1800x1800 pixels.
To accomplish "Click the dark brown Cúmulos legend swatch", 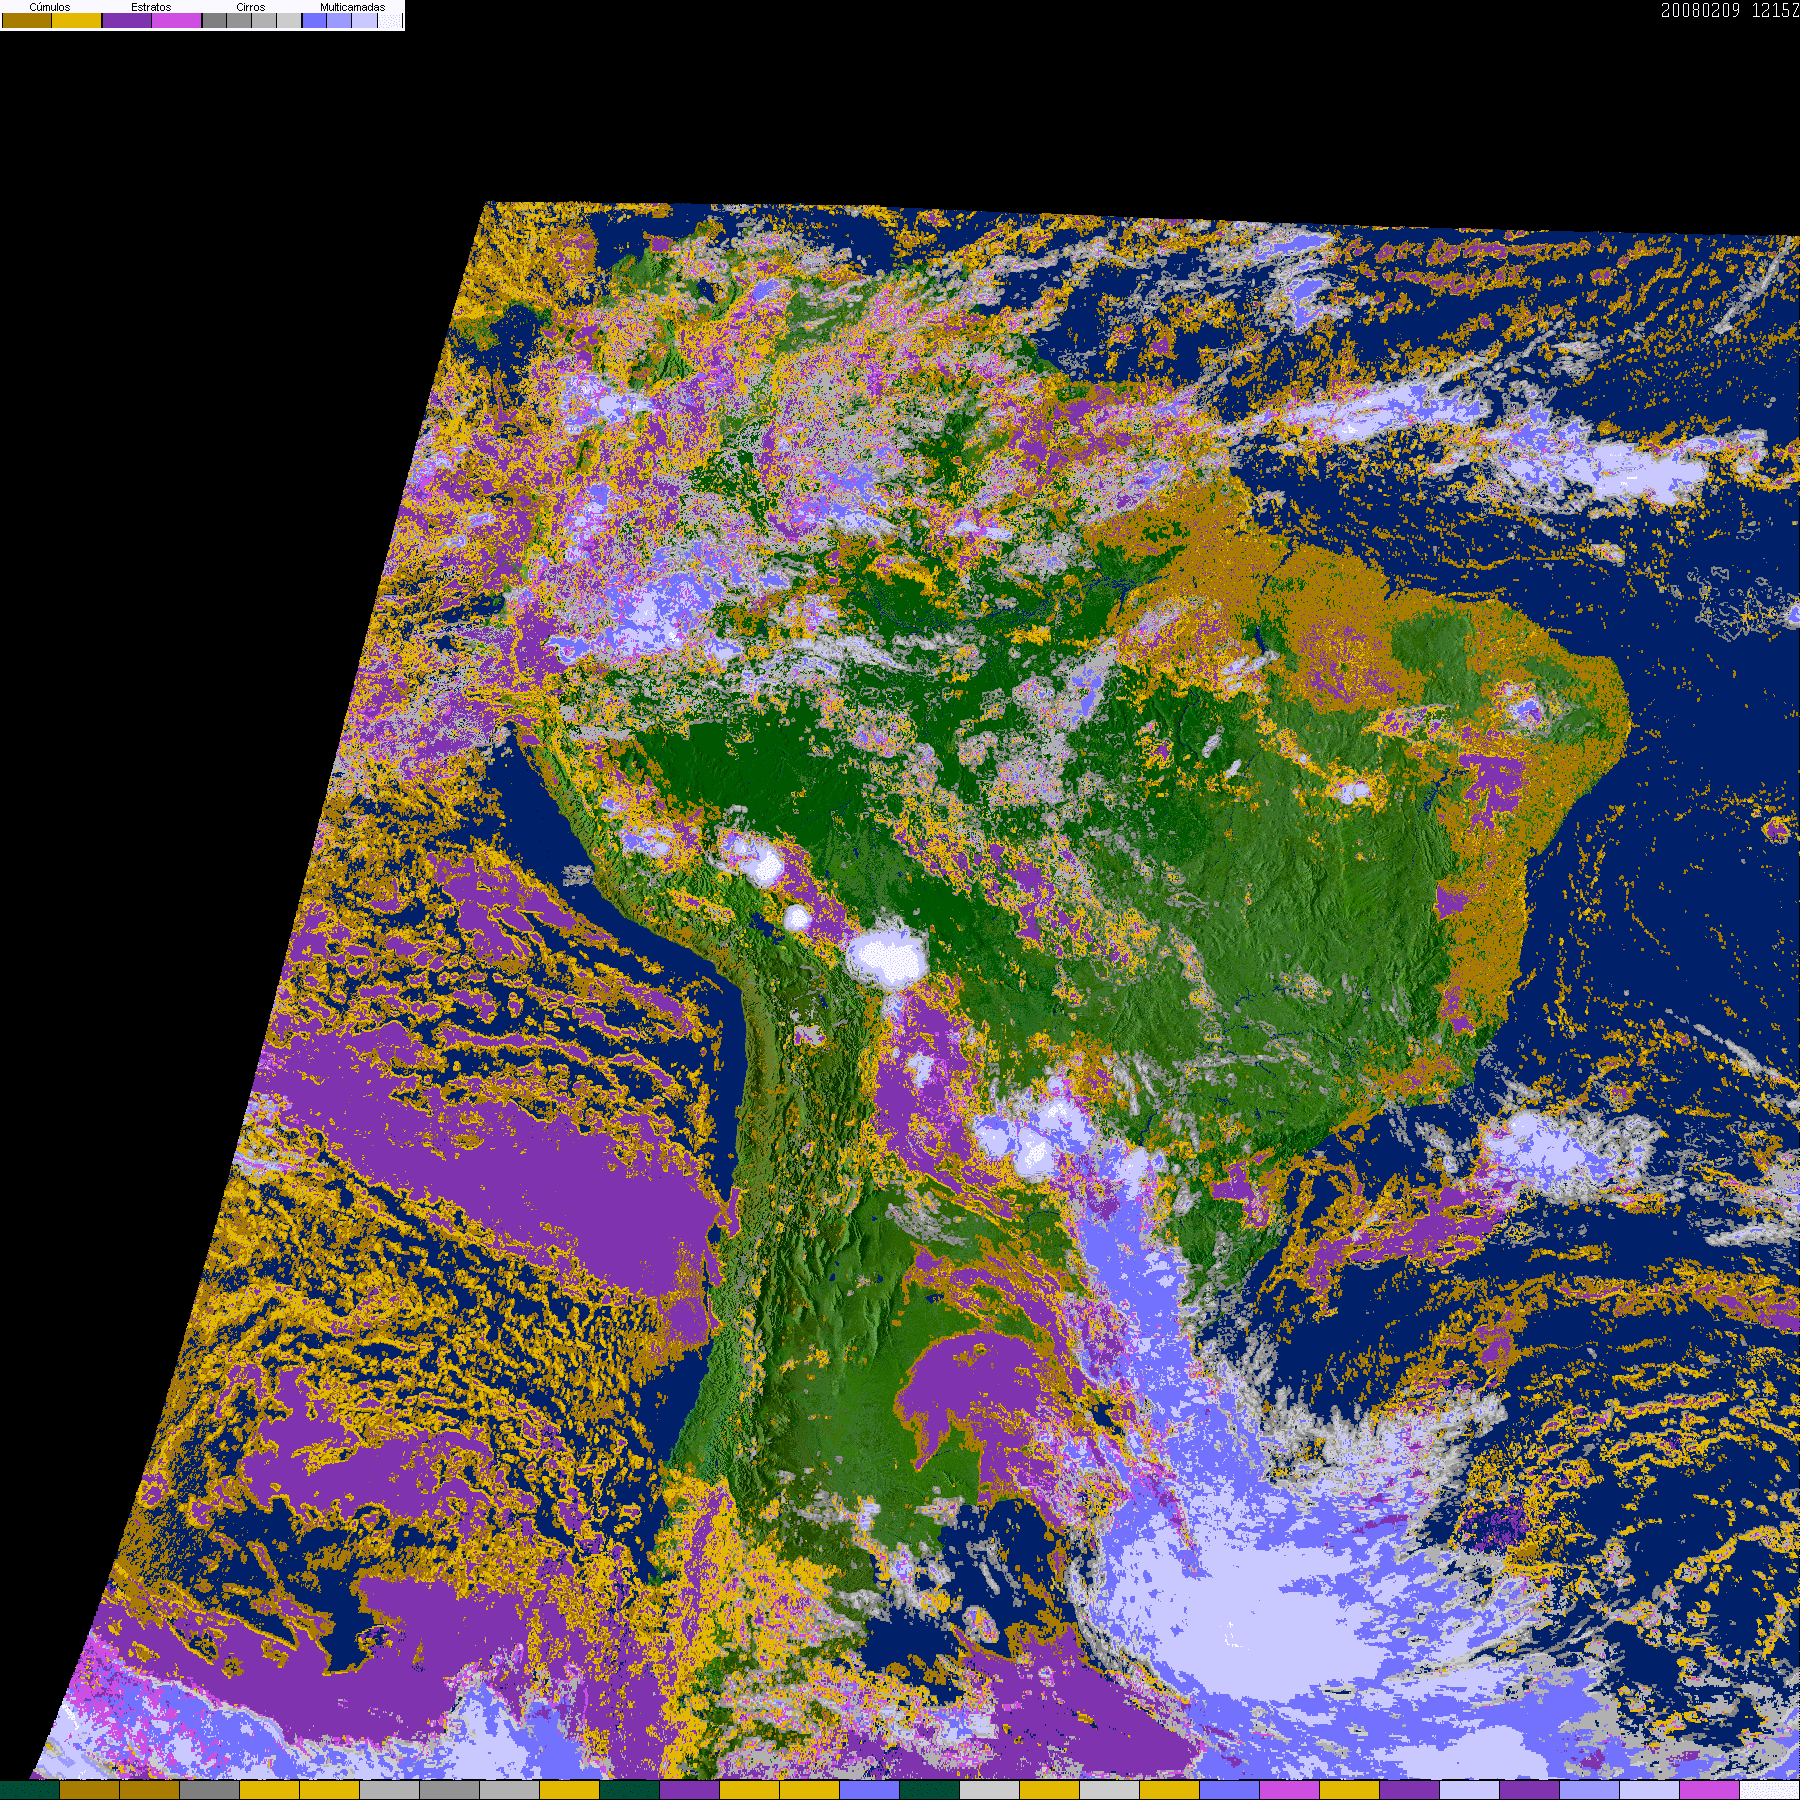I will coord(27,21).
